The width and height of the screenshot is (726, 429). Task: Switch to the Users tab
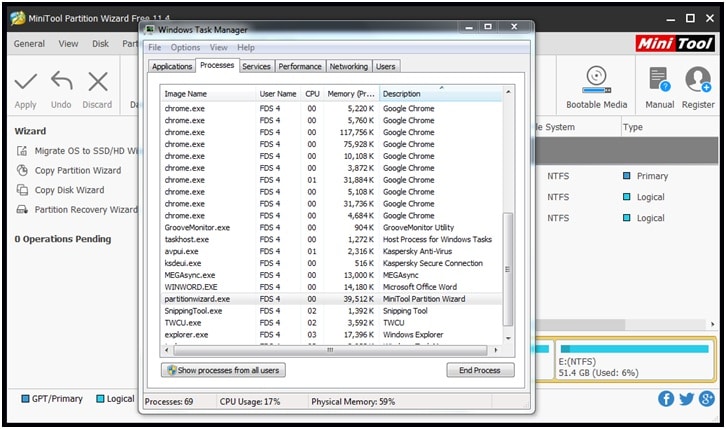tap(385, 67)
